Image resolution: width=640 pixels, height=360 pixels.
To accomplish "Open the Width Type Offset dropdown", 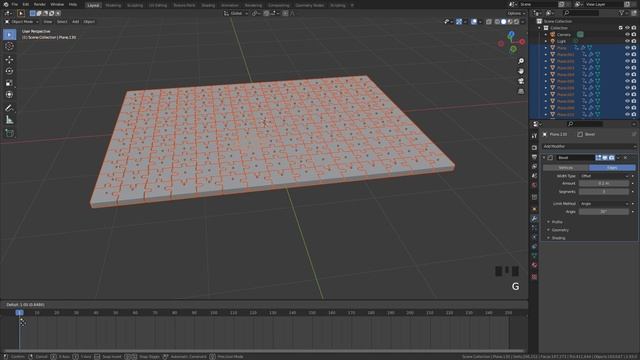I will tap(604, 176).
